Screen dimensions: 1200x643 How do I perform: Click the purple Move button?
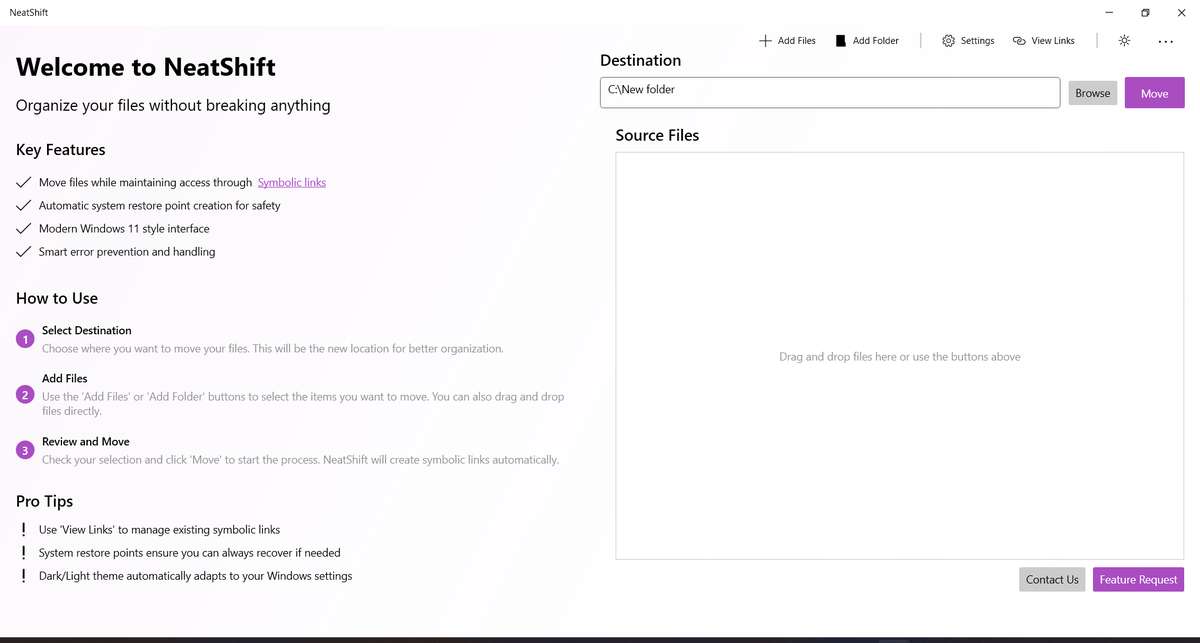click(1155, 93)
